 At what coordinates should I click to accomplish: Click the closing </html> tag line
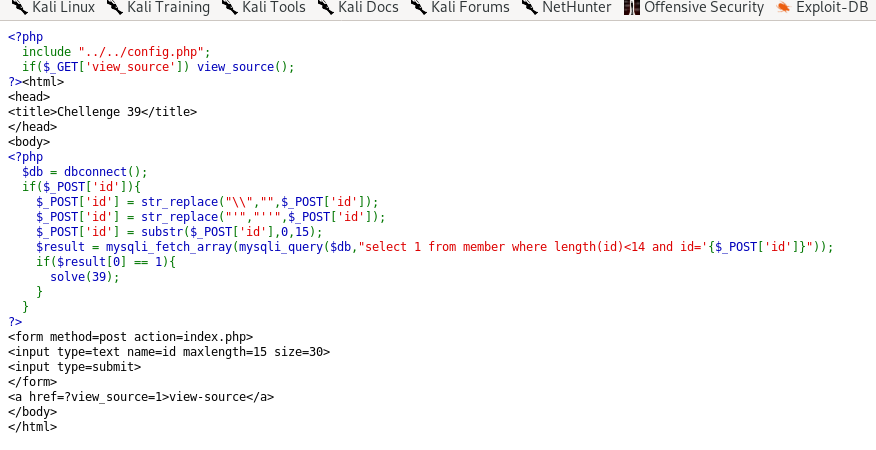[x=32, y=427]
